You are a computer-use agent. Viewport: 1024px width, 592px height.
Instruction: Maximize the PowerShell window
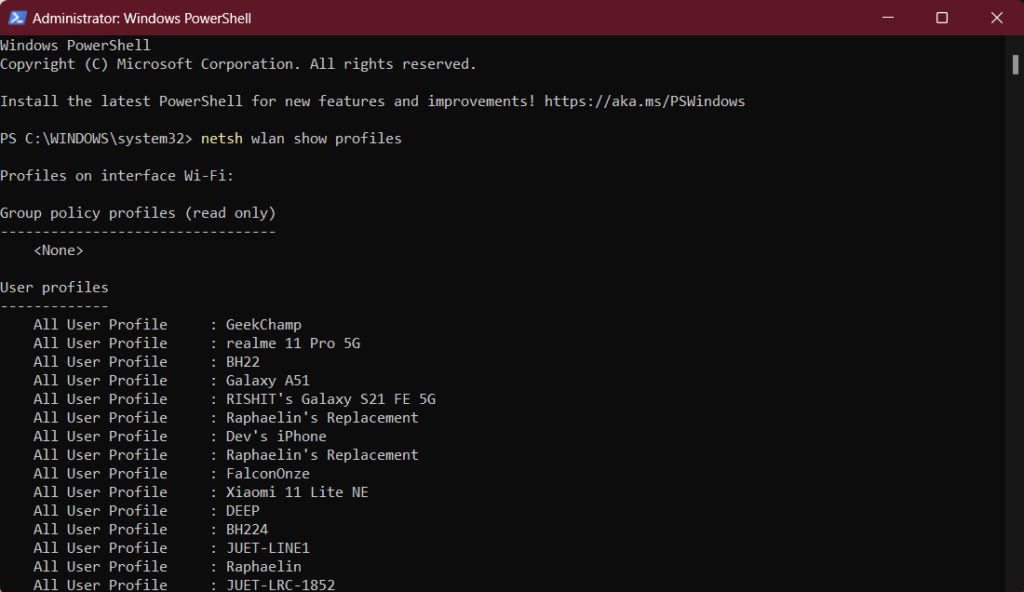pyautogui.click(x=942, y=18)
